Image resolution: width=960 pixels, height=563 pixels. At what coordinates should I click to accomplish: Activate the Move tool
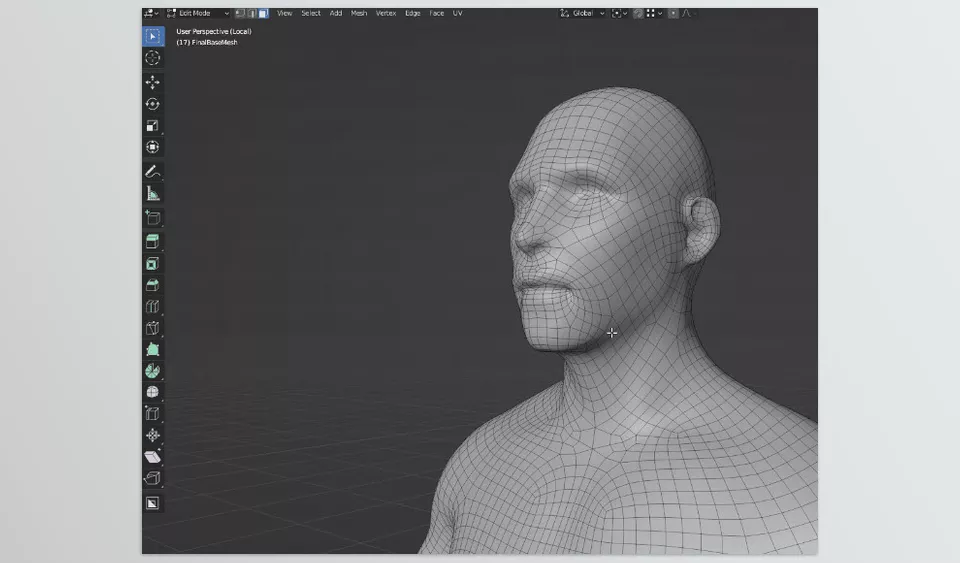[x=153, y=82]
